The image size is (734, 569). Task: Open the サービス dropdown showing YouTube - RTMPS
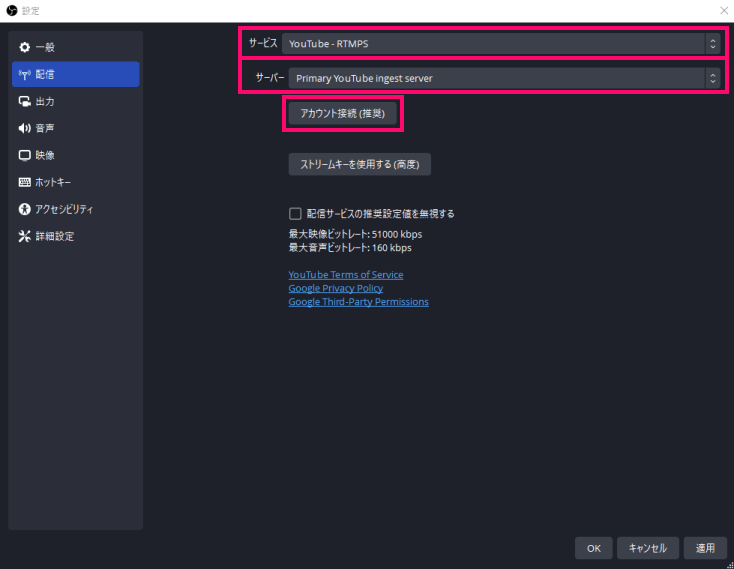click(500, 44)
